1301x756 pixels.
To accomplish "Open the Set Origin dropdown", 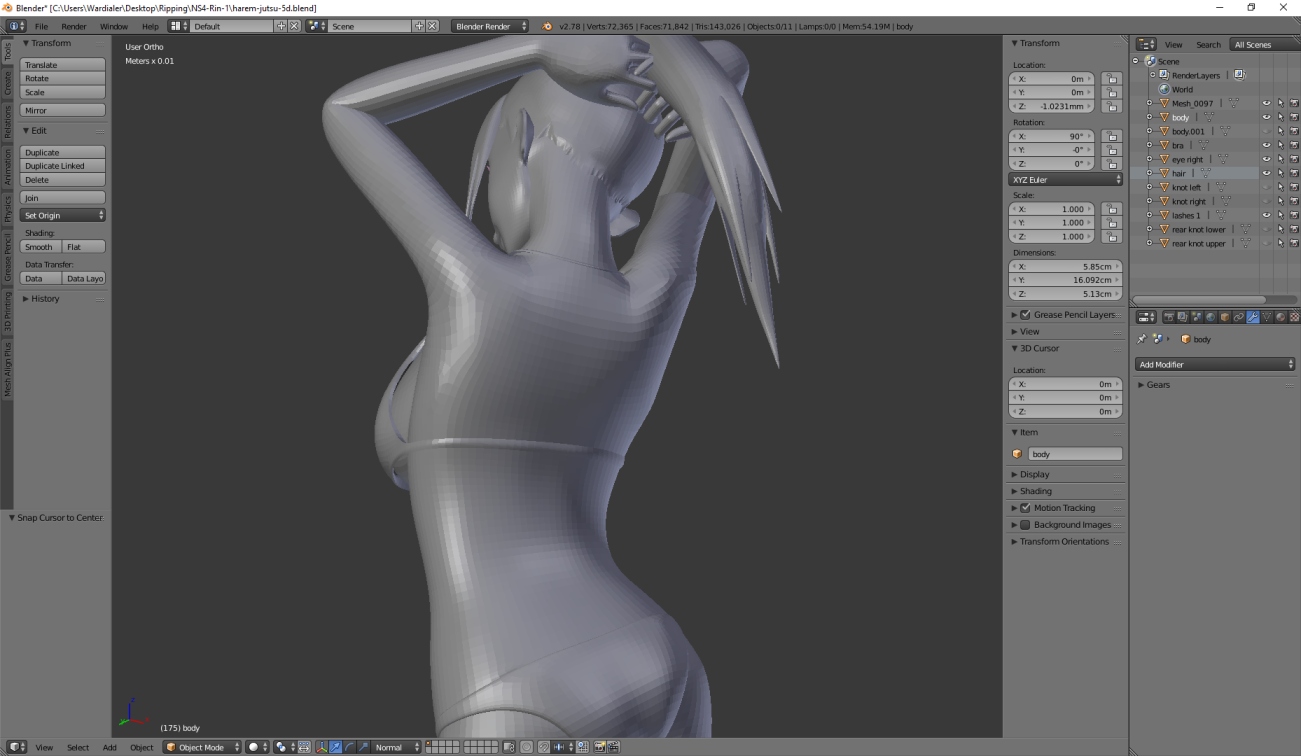I will tap(62, 215).
